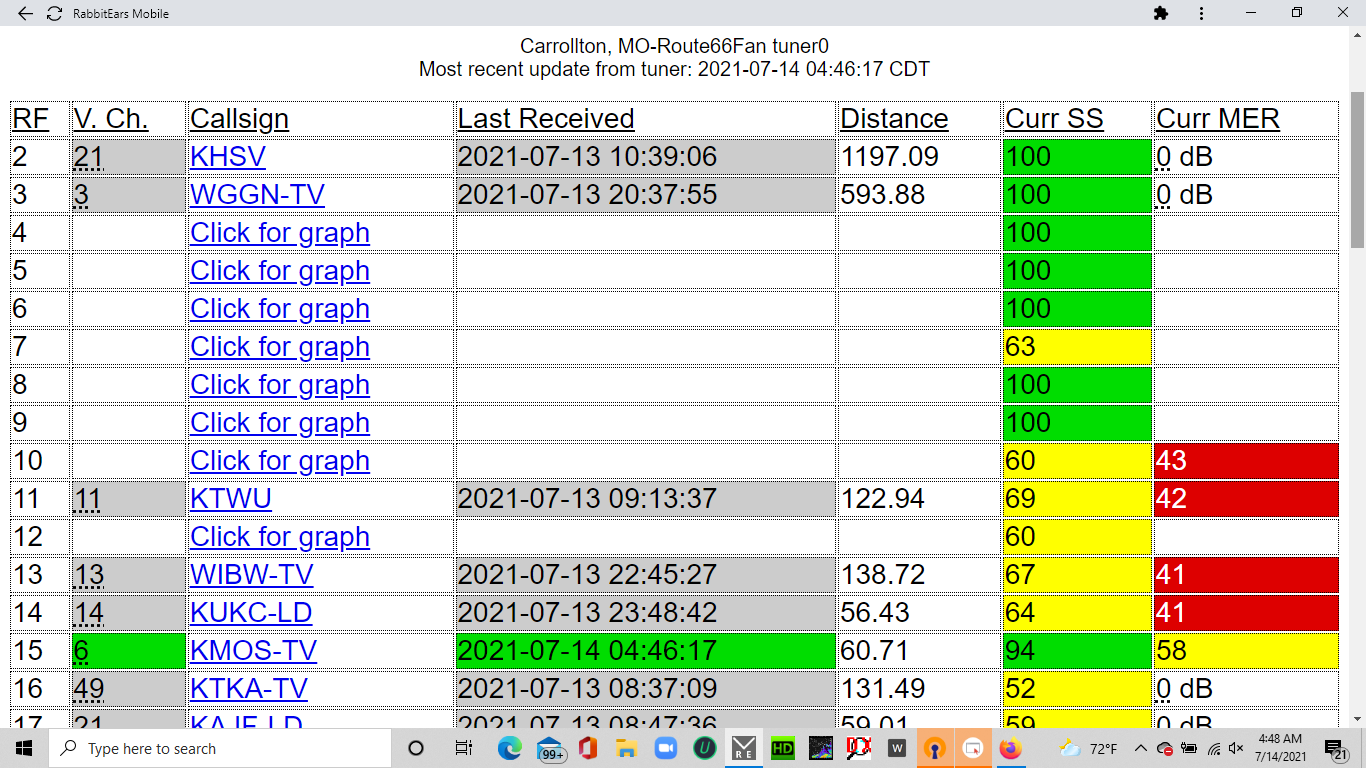1366x768 pixels.
Task: Click the page's vertical scrollbar thumb
Action: 1357,169
